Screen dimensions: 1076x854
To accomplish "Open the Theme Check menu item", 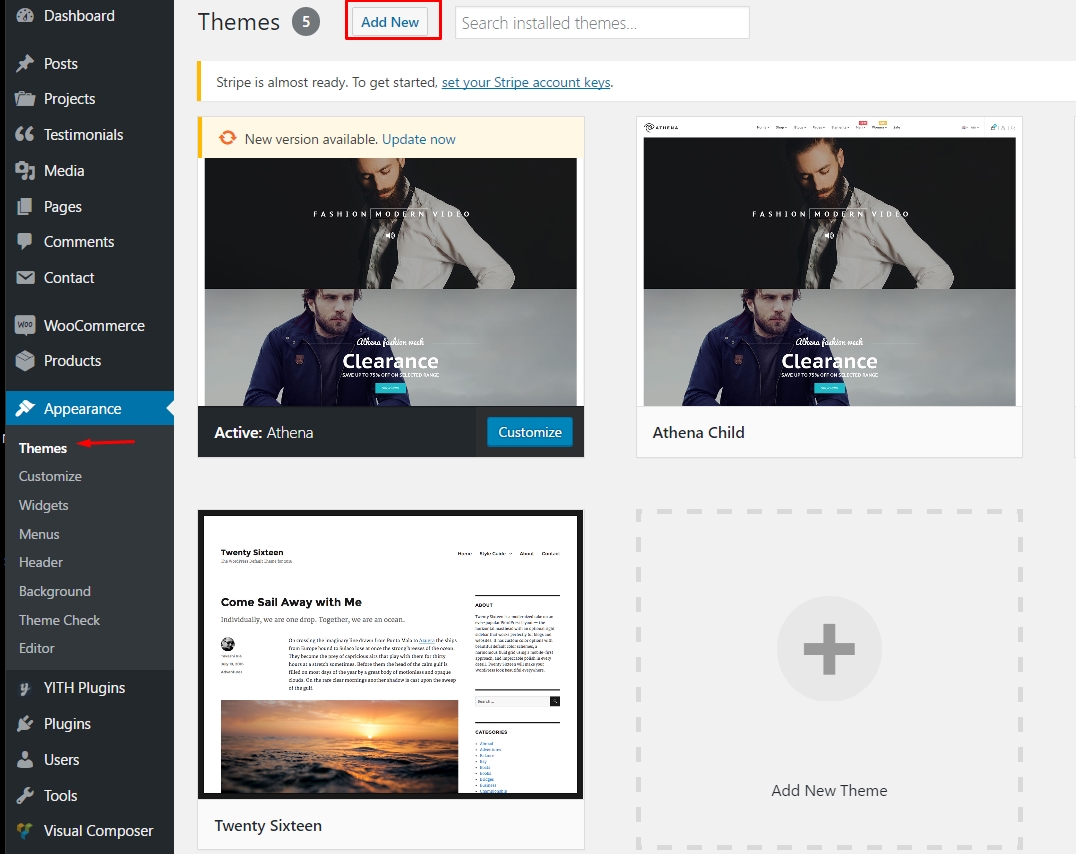I will 59,620.
